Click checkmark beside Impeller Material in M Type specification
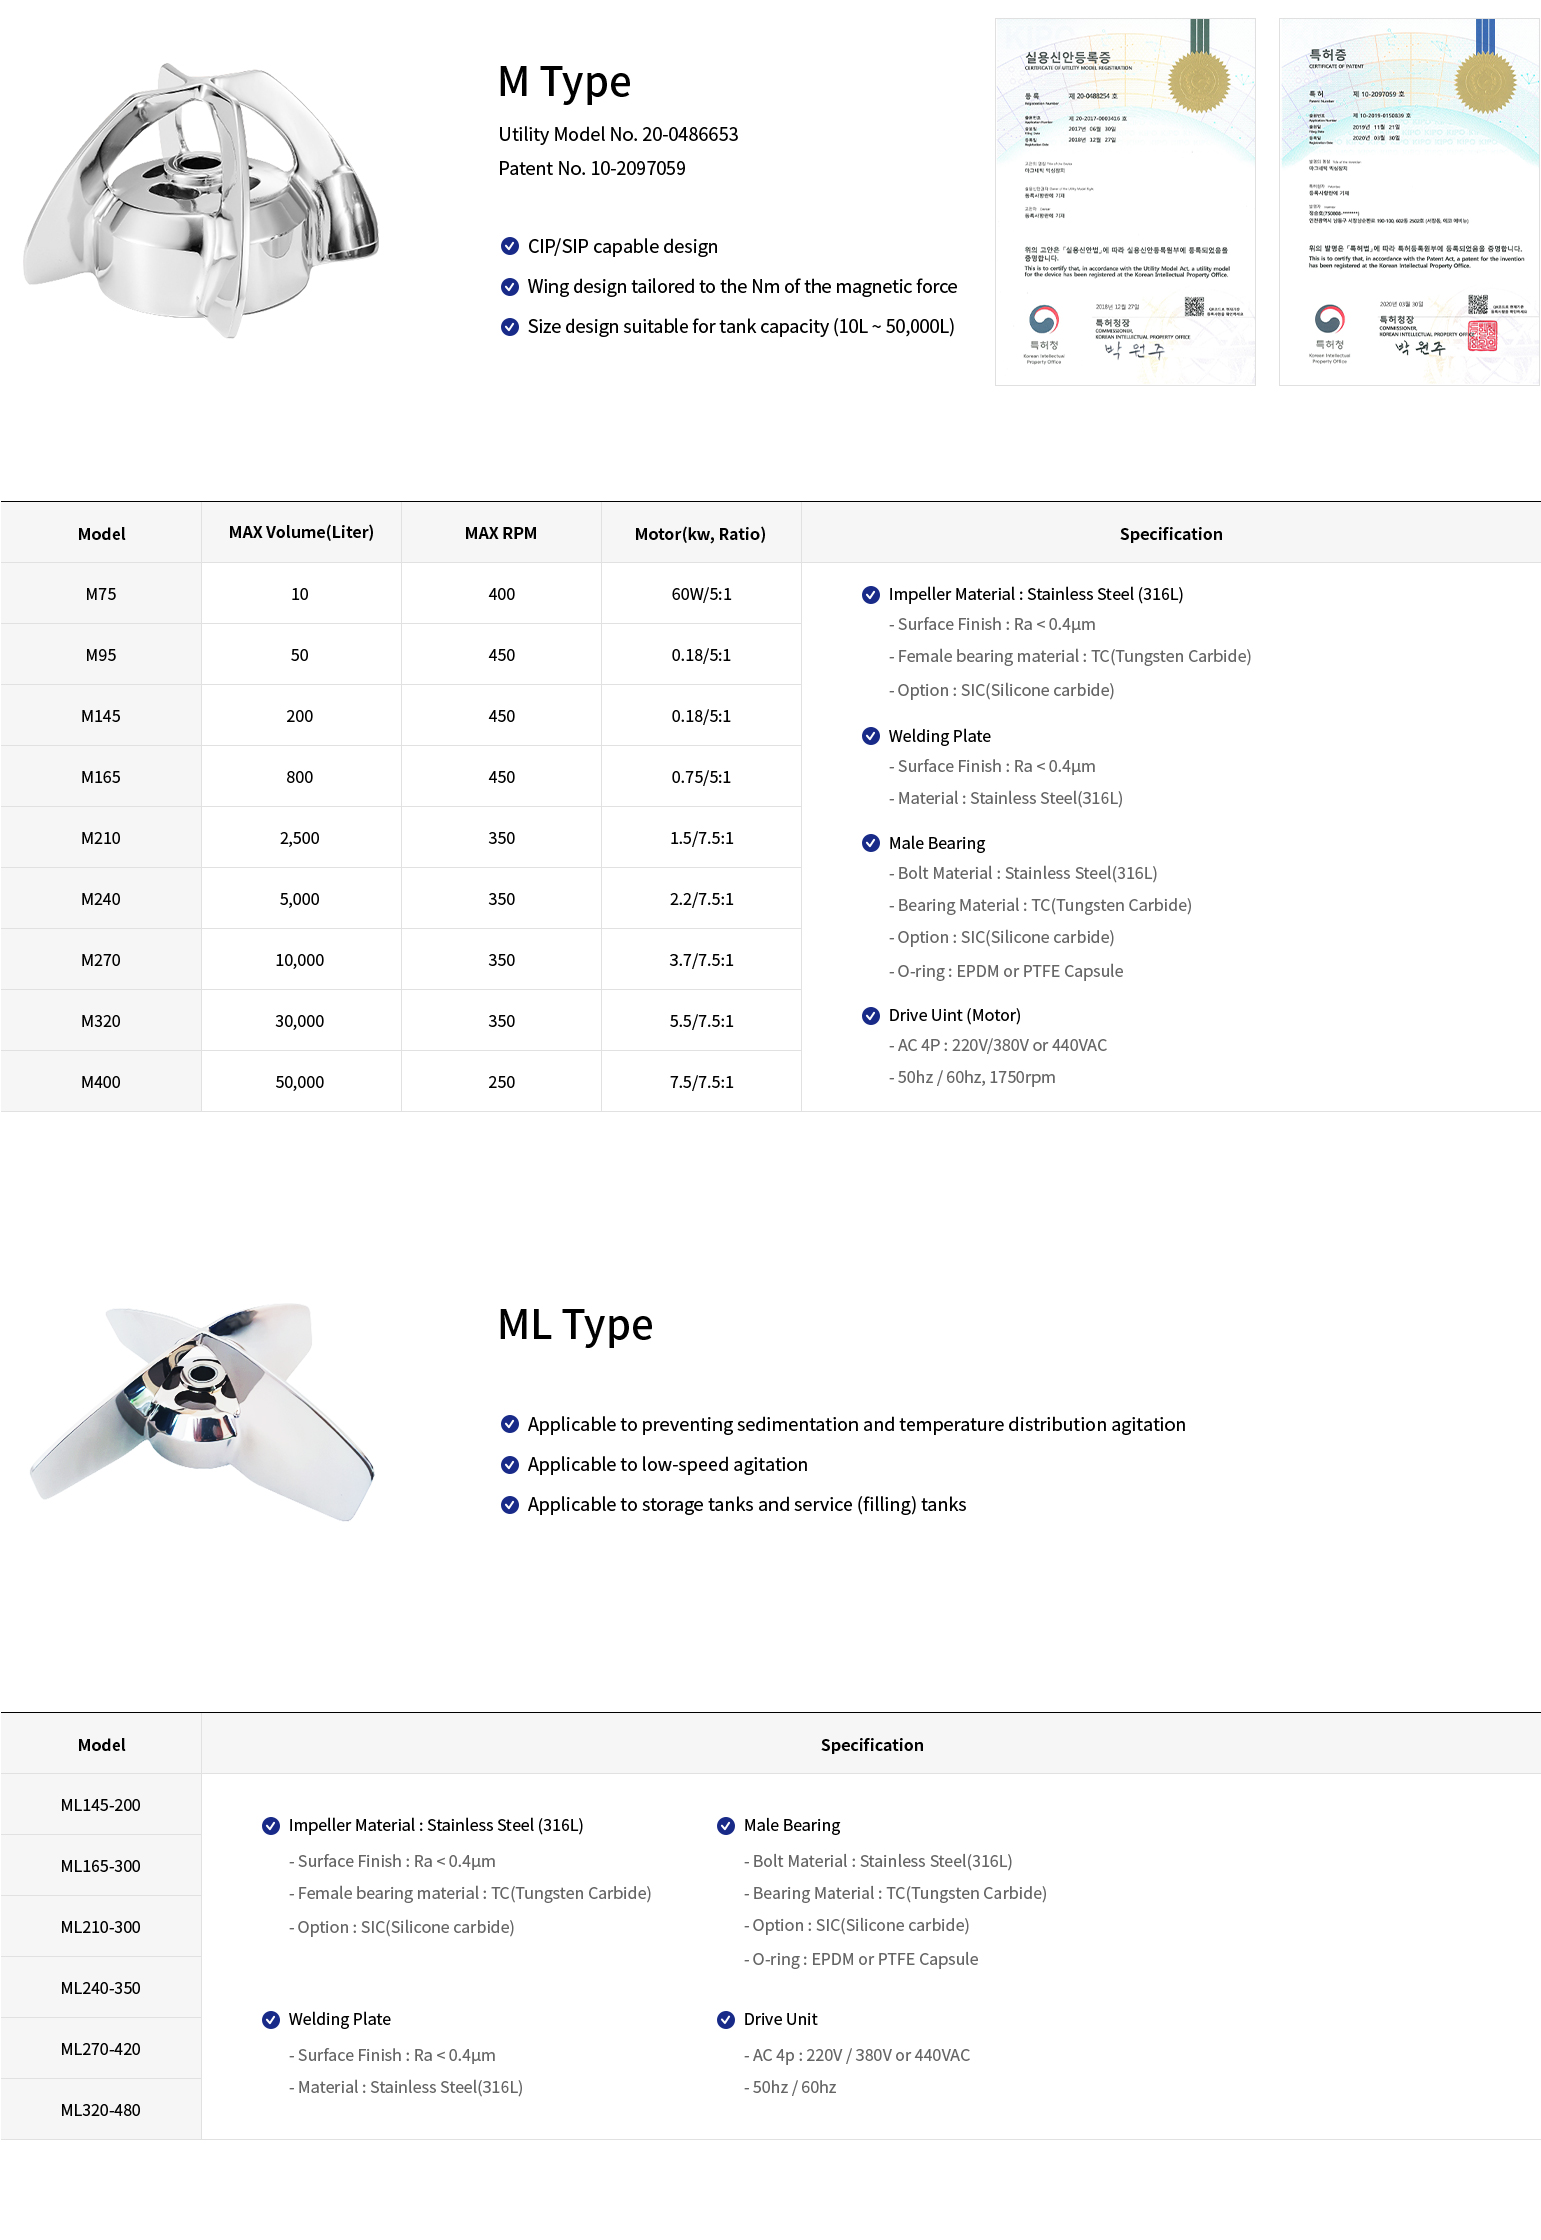Screen dimensions: 1541x2240 click(870, 594)
